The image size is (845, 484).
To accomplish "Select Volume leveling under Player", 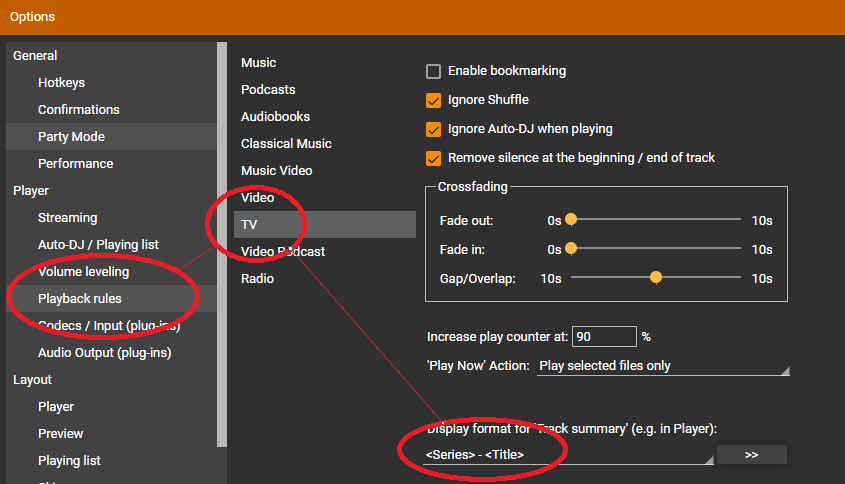I will [x=83, y=272].
